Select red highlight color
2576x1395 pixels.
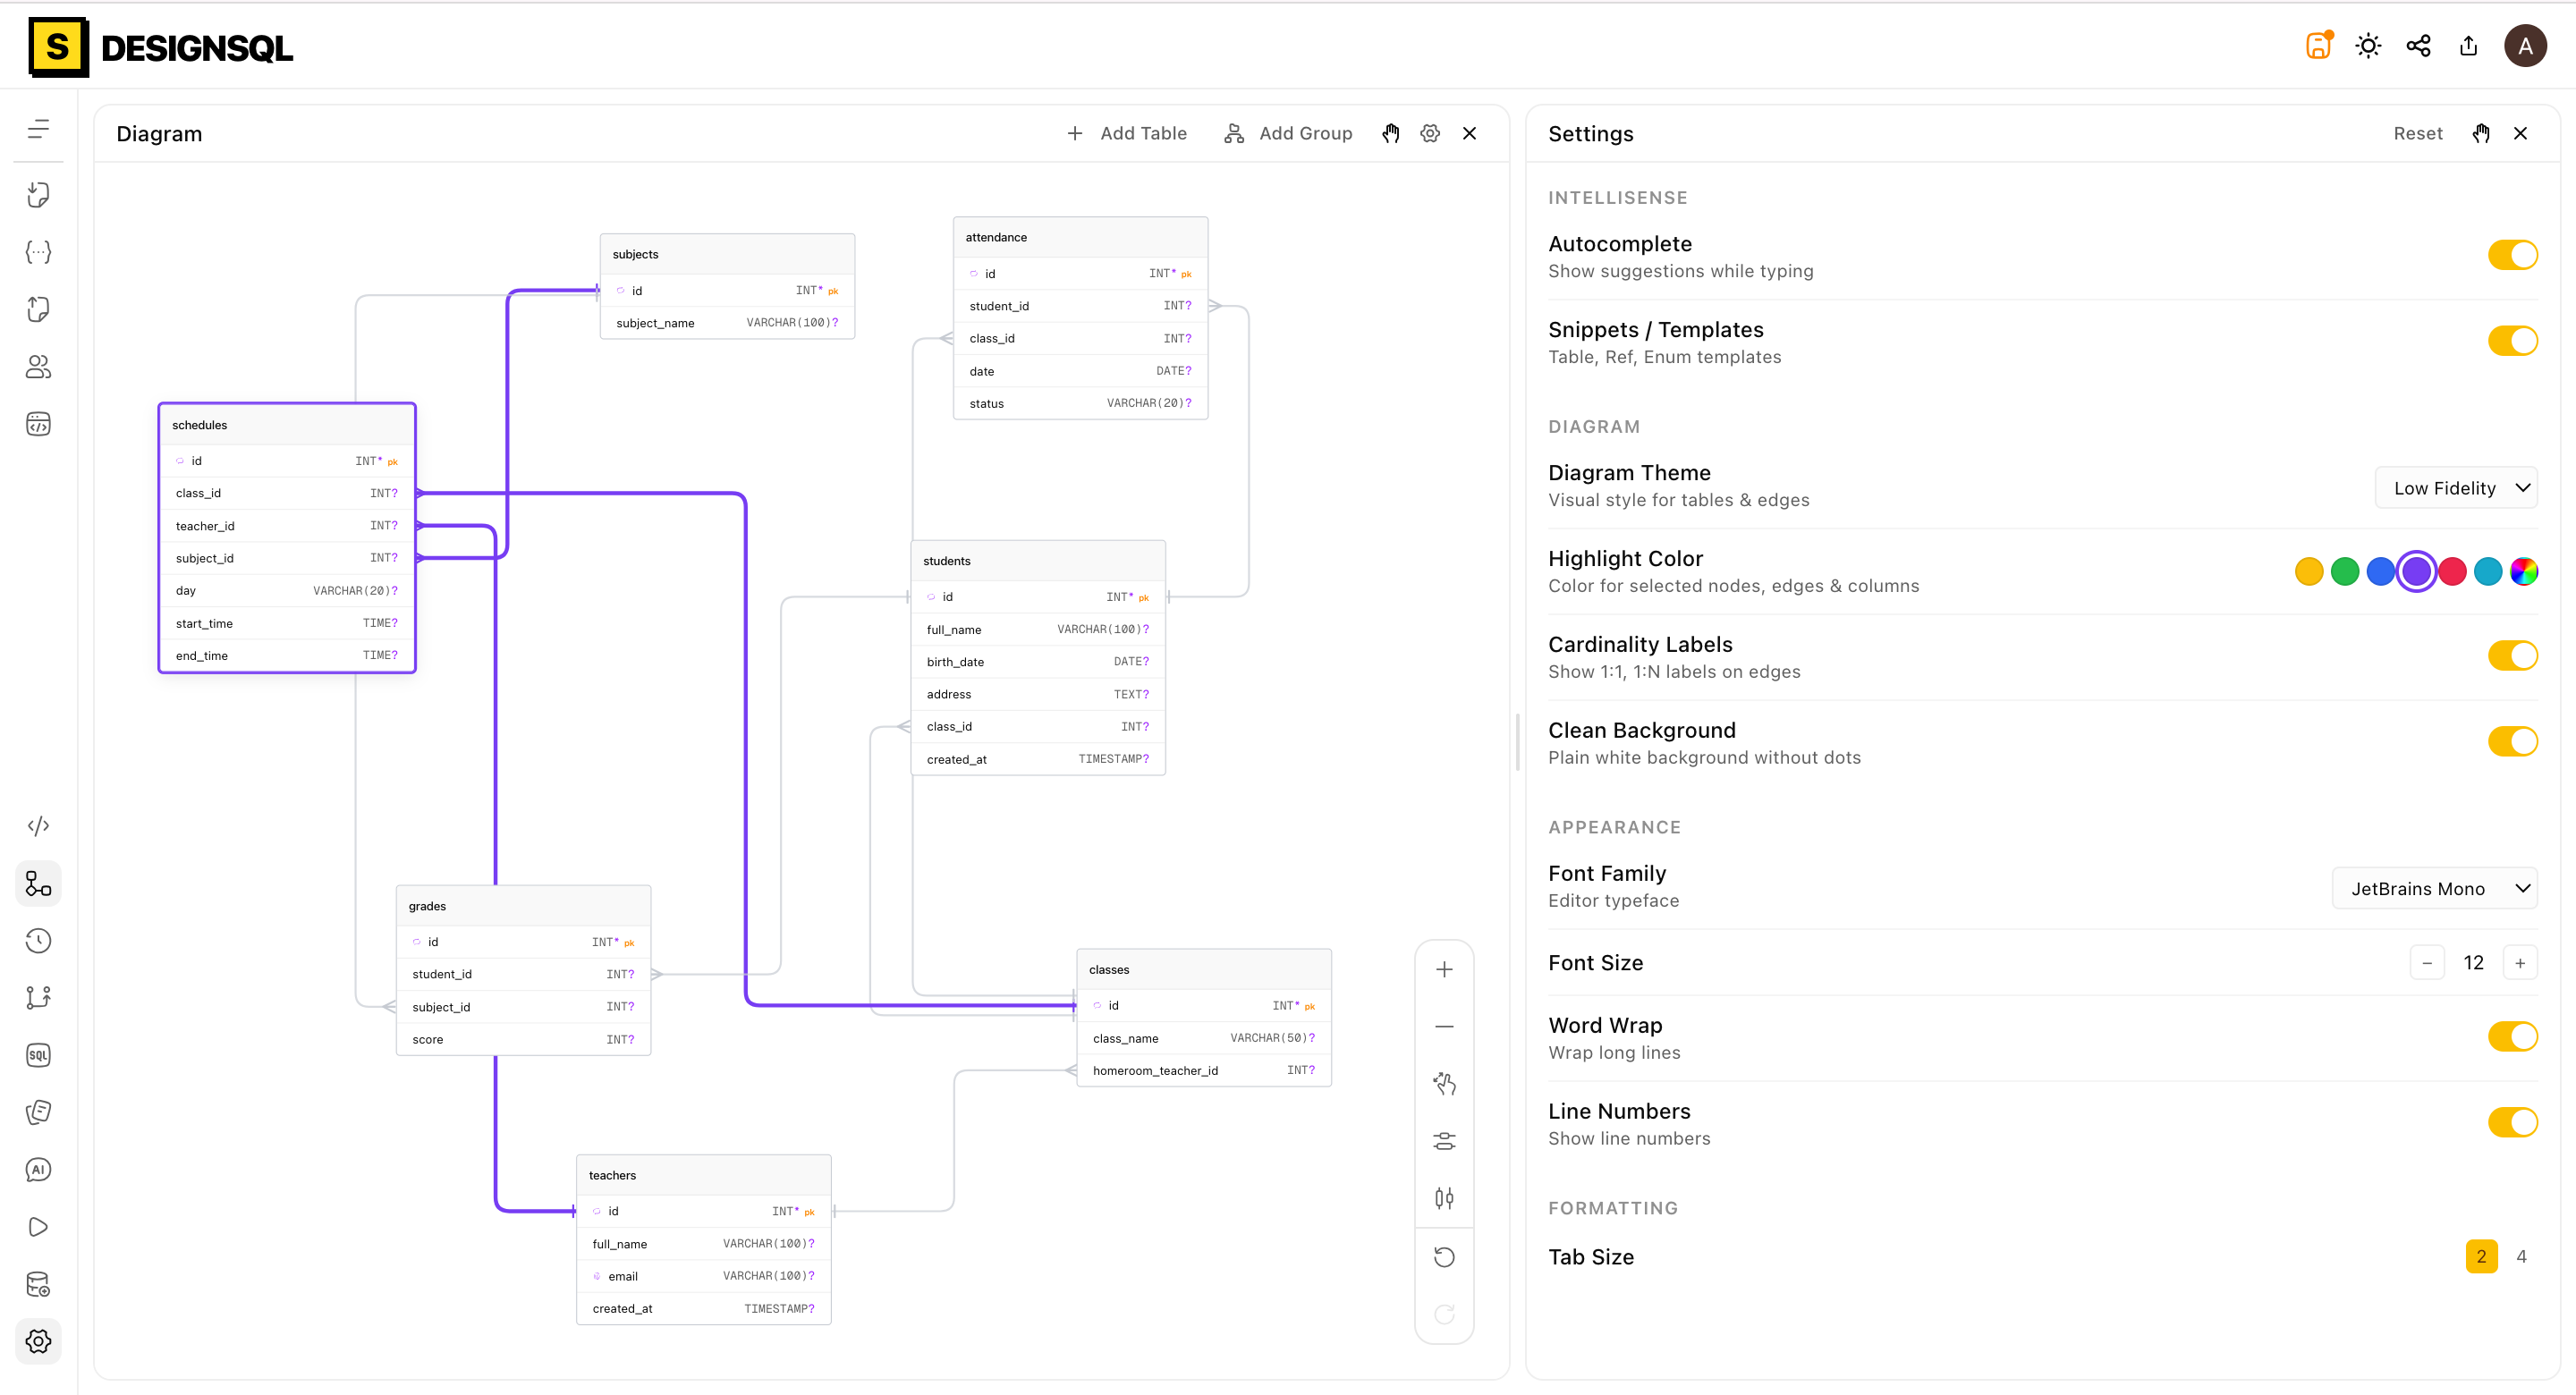(x=2452, y=572)
